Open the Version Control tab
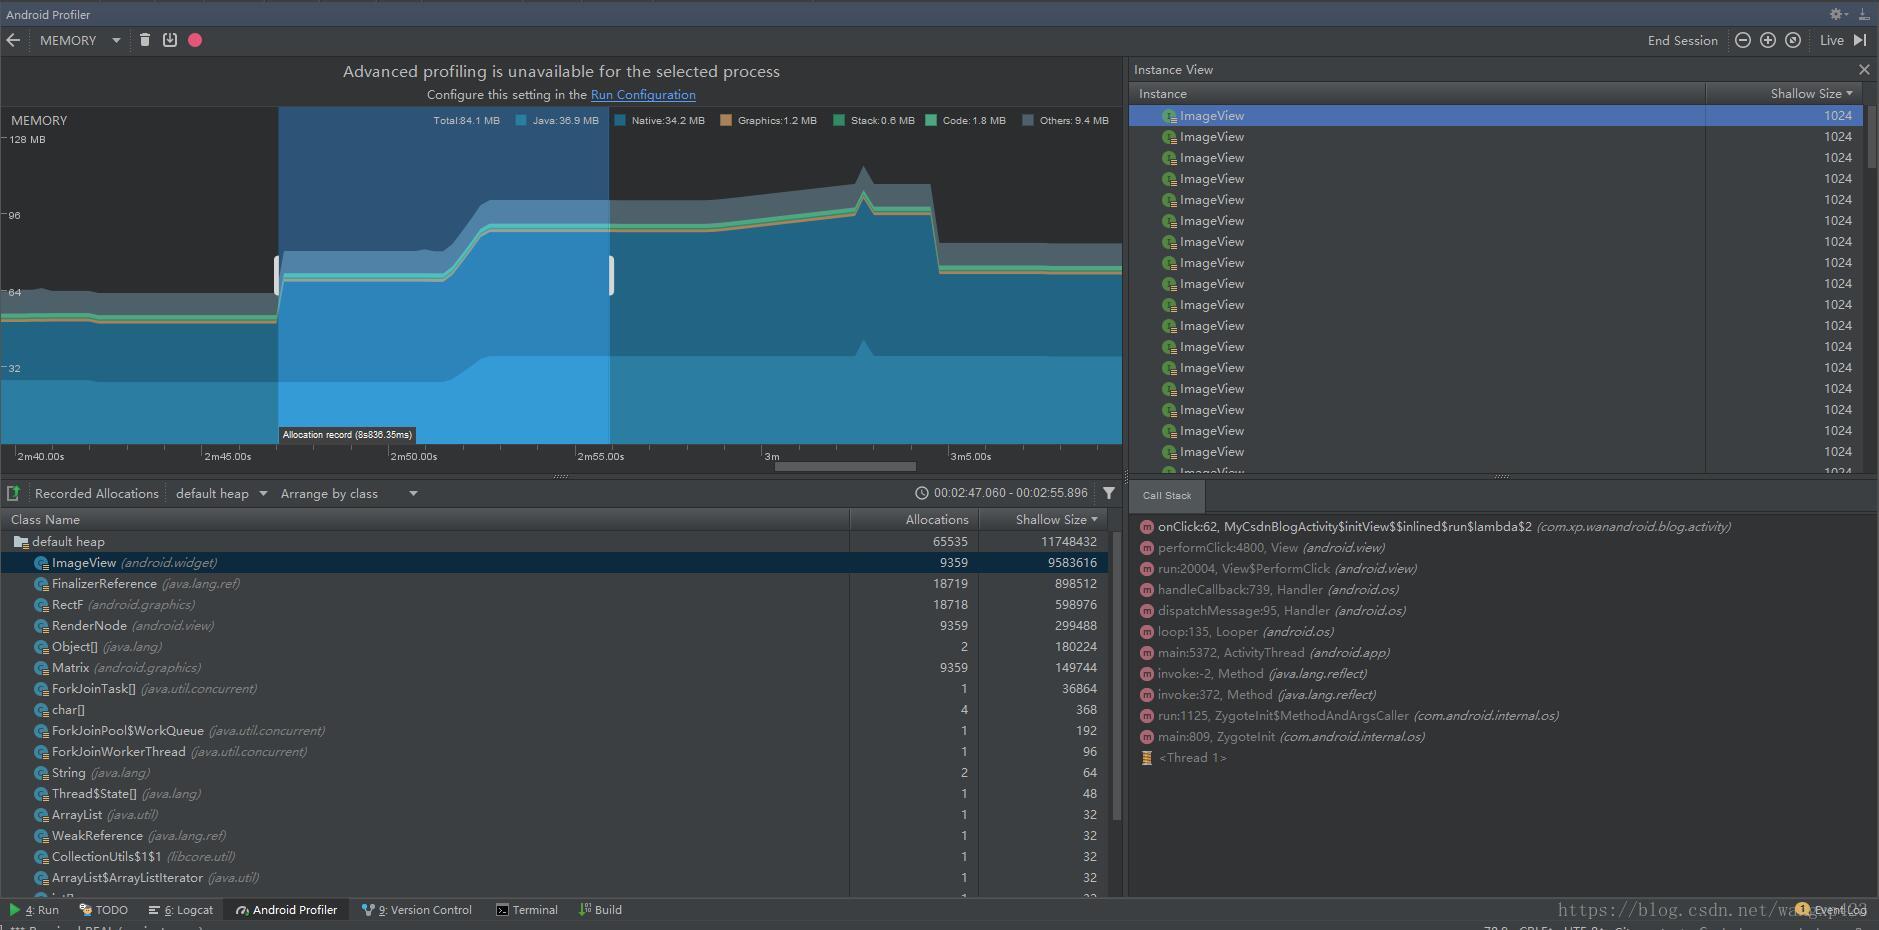Image resolution: width=1879 pixels, height=930 pixels. [417, 910]
